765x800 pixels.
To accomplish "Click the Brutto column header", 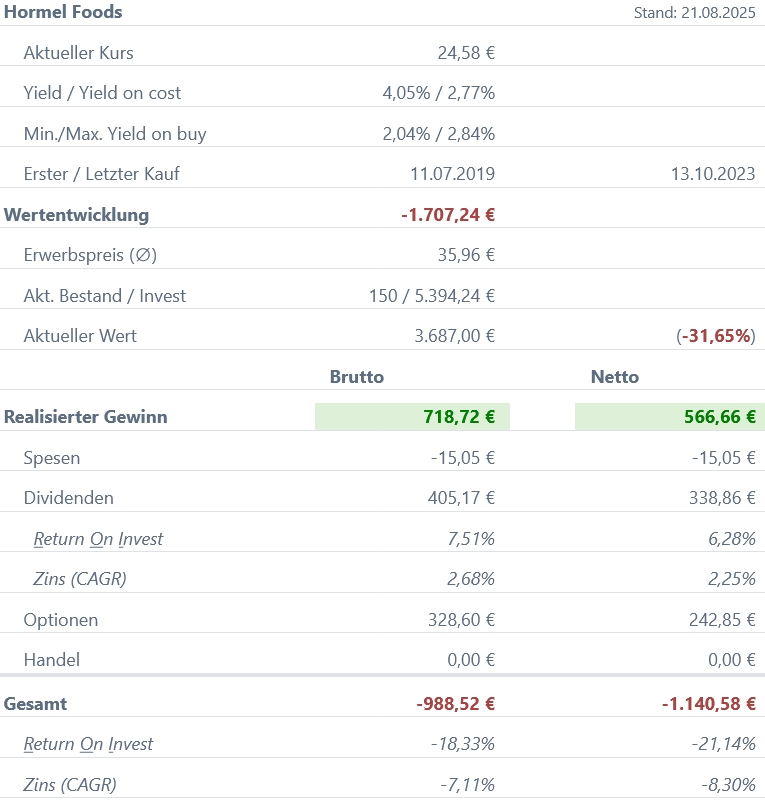I will [357, 377].
